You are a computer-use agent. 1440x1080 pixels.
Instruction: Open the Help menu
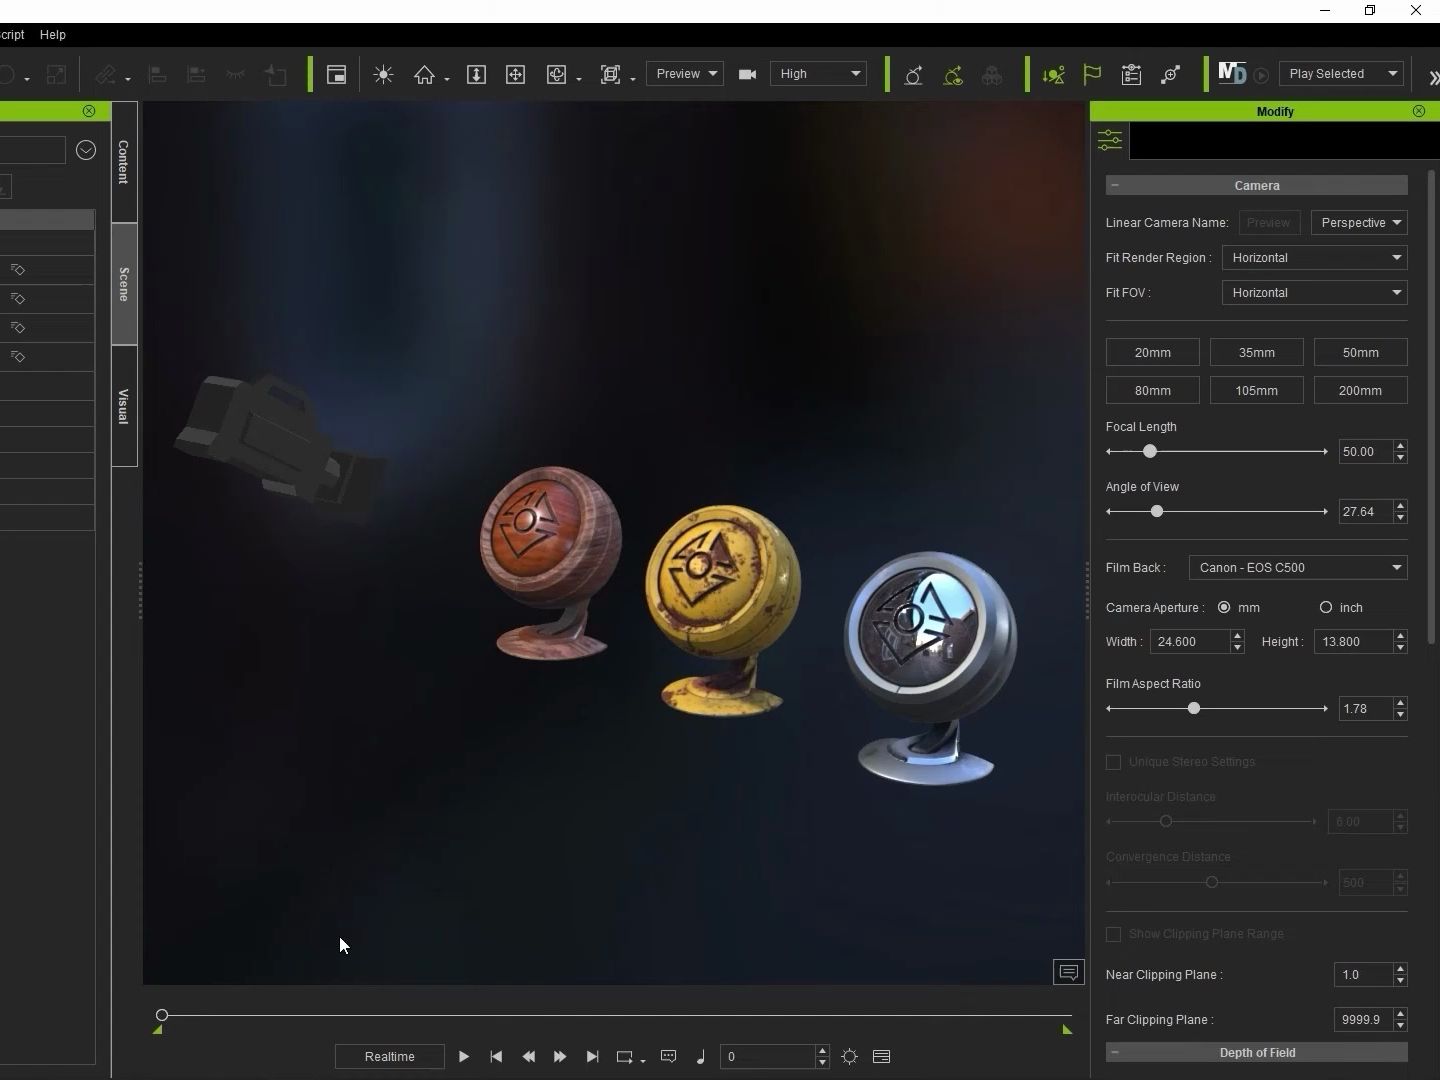[x=53, y=35]
